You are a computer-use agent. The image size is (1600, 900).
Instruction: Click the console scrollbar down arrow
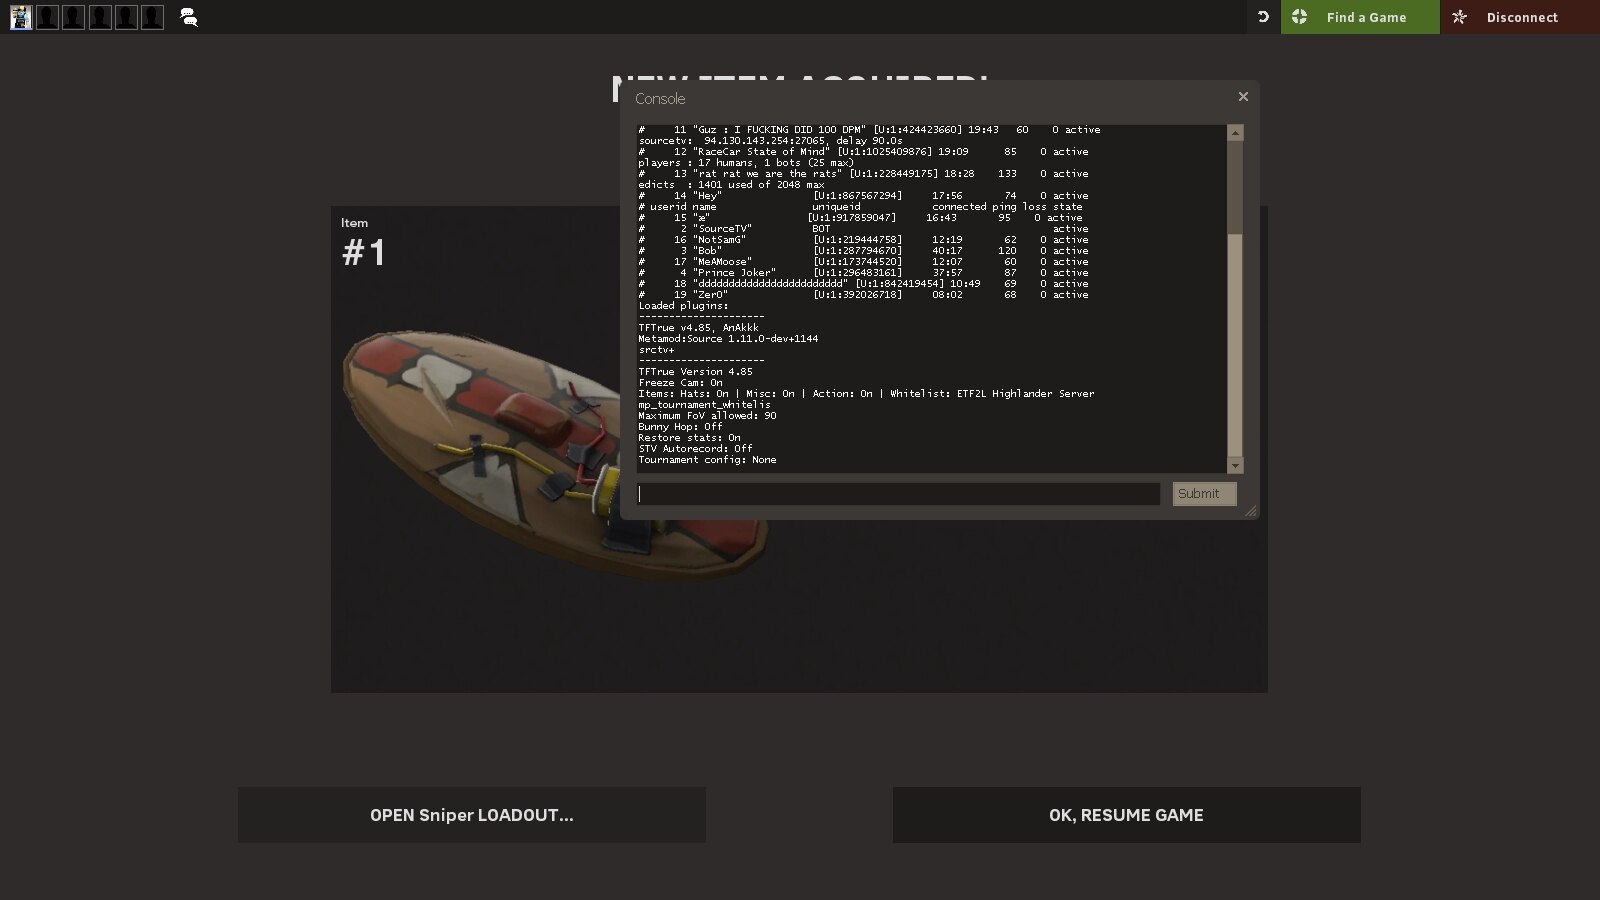1235,465
